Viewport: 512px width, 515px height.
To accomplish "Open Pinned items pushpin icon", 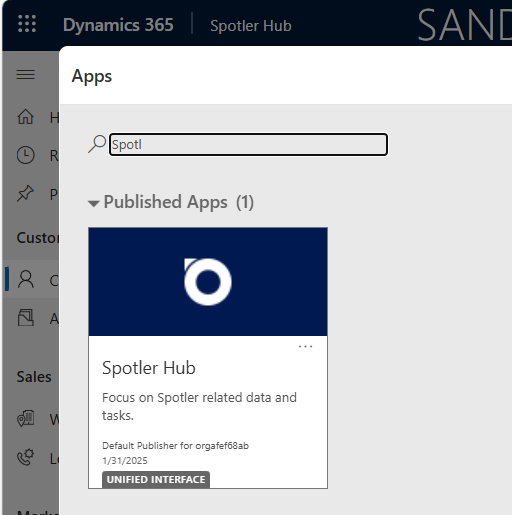I will pyautogui.click(x=26, y=194).
